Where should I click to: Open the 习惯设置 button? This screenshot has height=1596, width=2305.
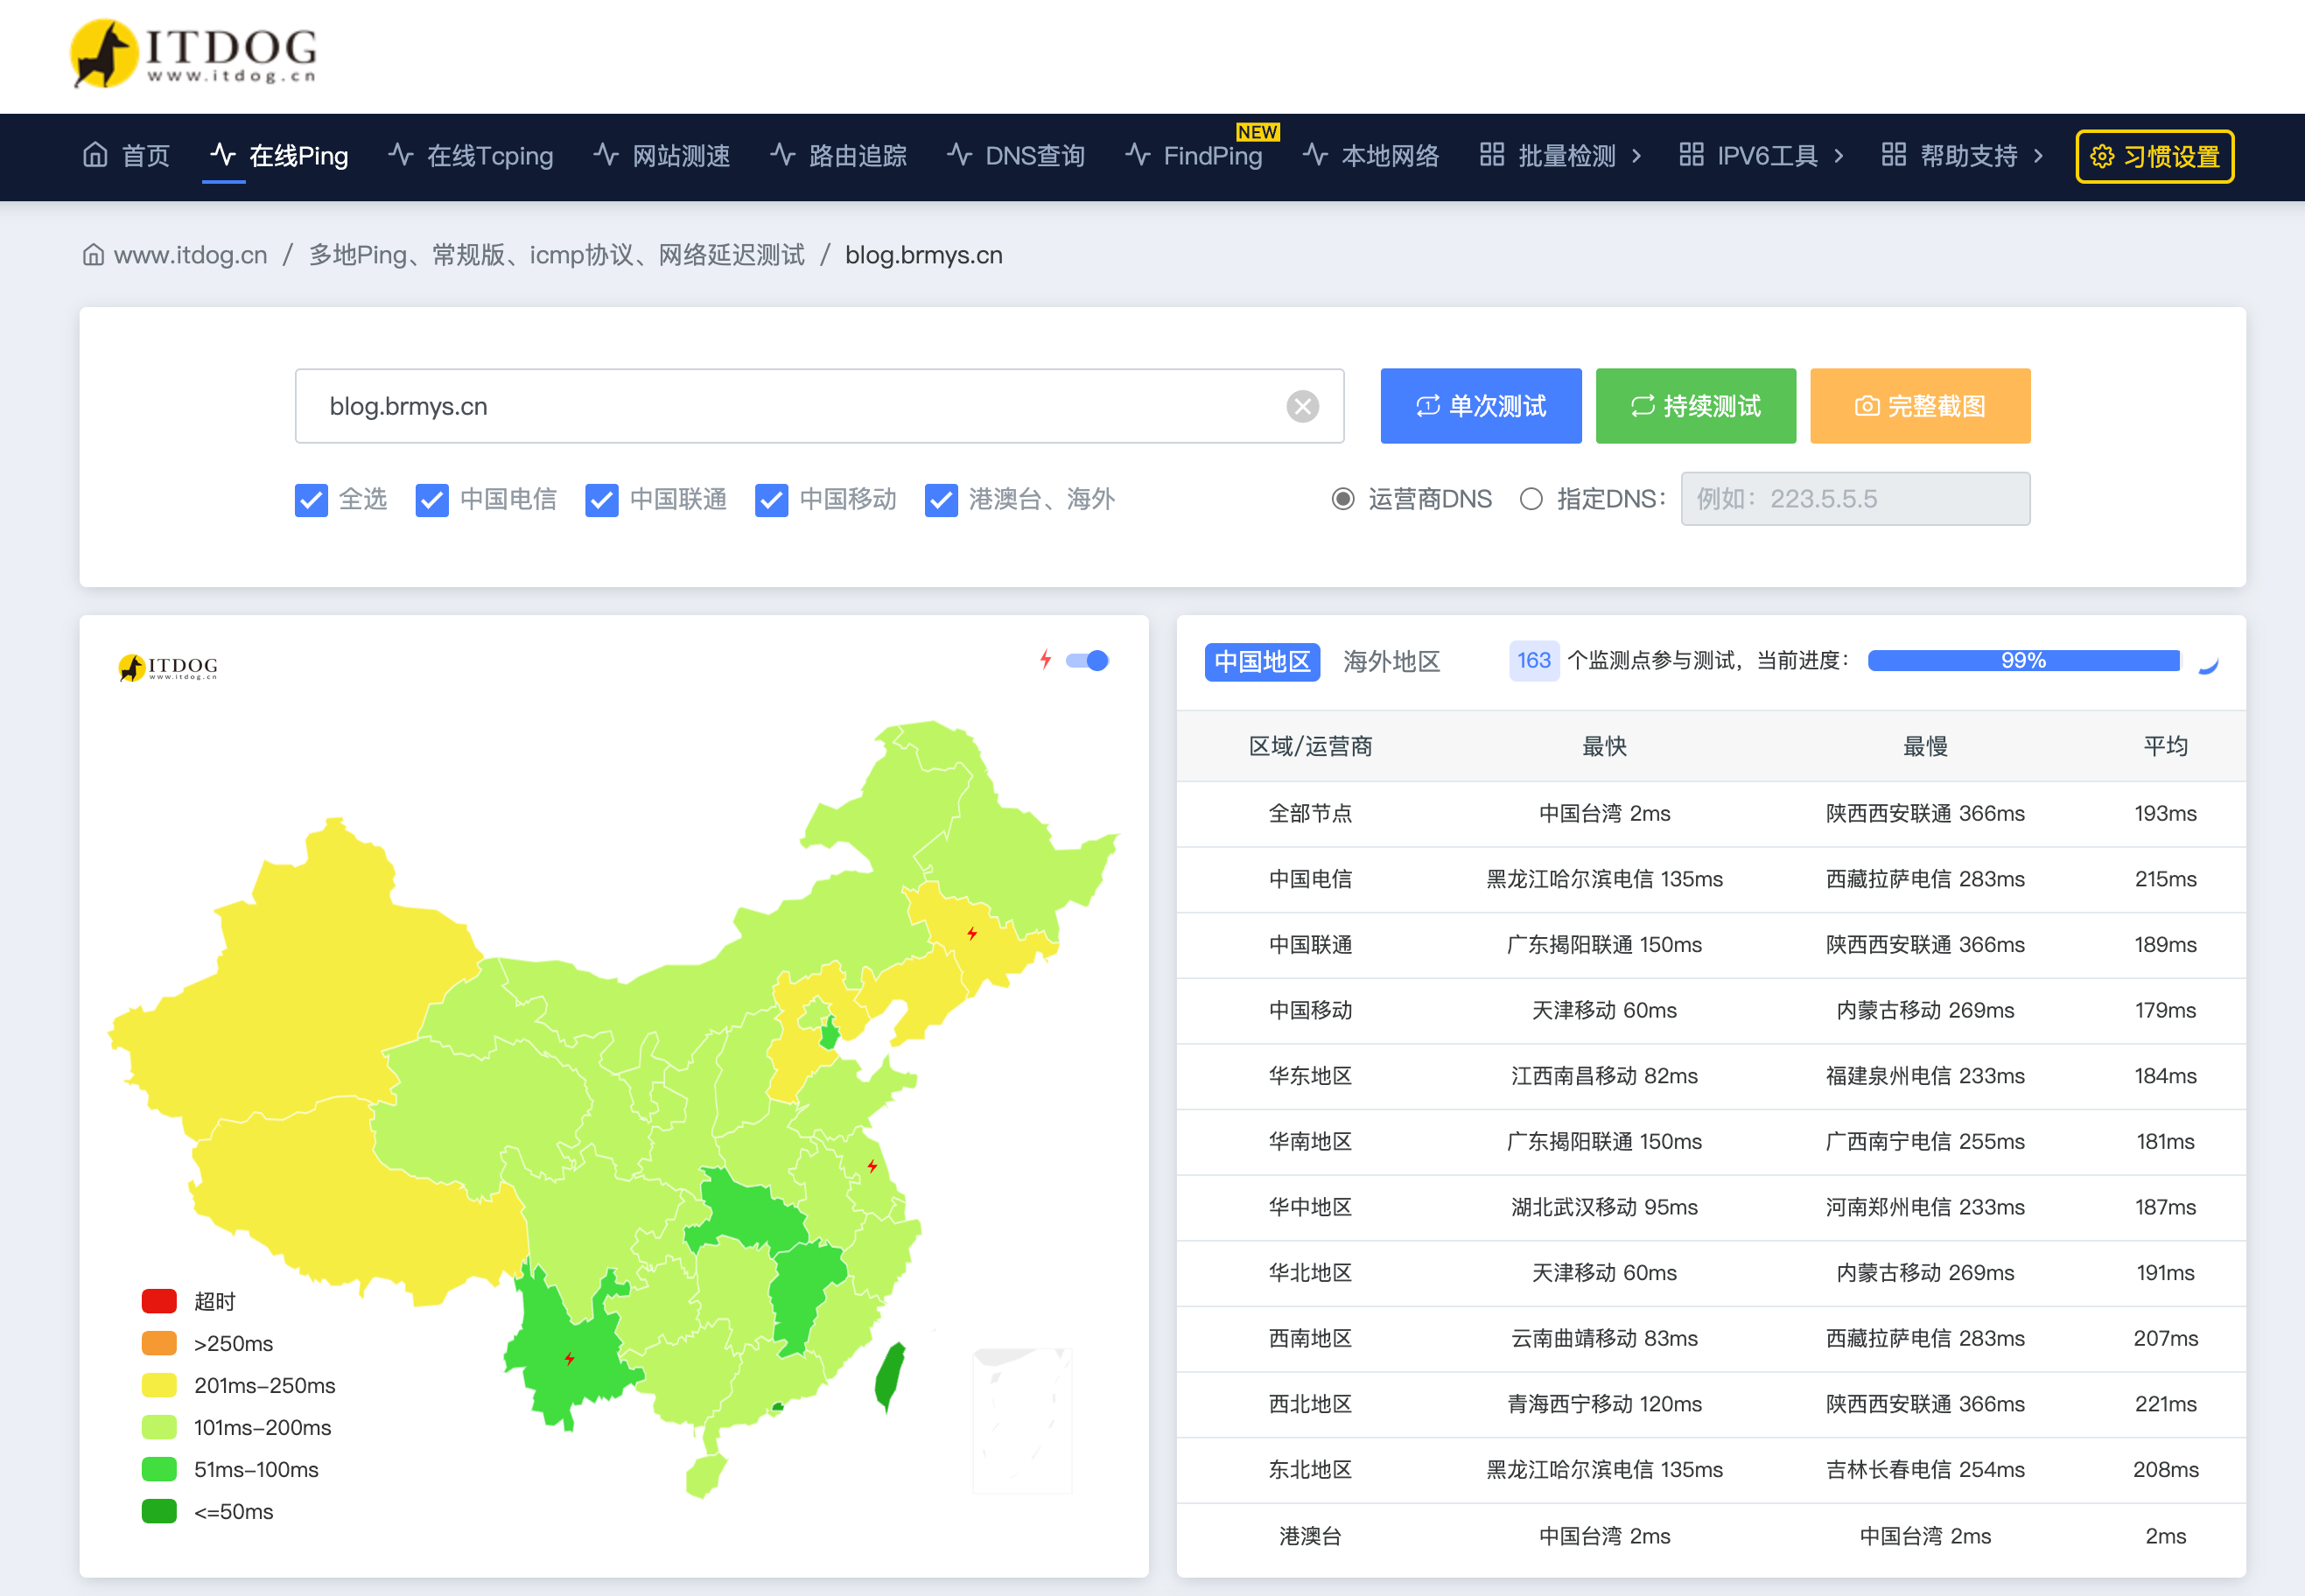tap(2155, 157)
